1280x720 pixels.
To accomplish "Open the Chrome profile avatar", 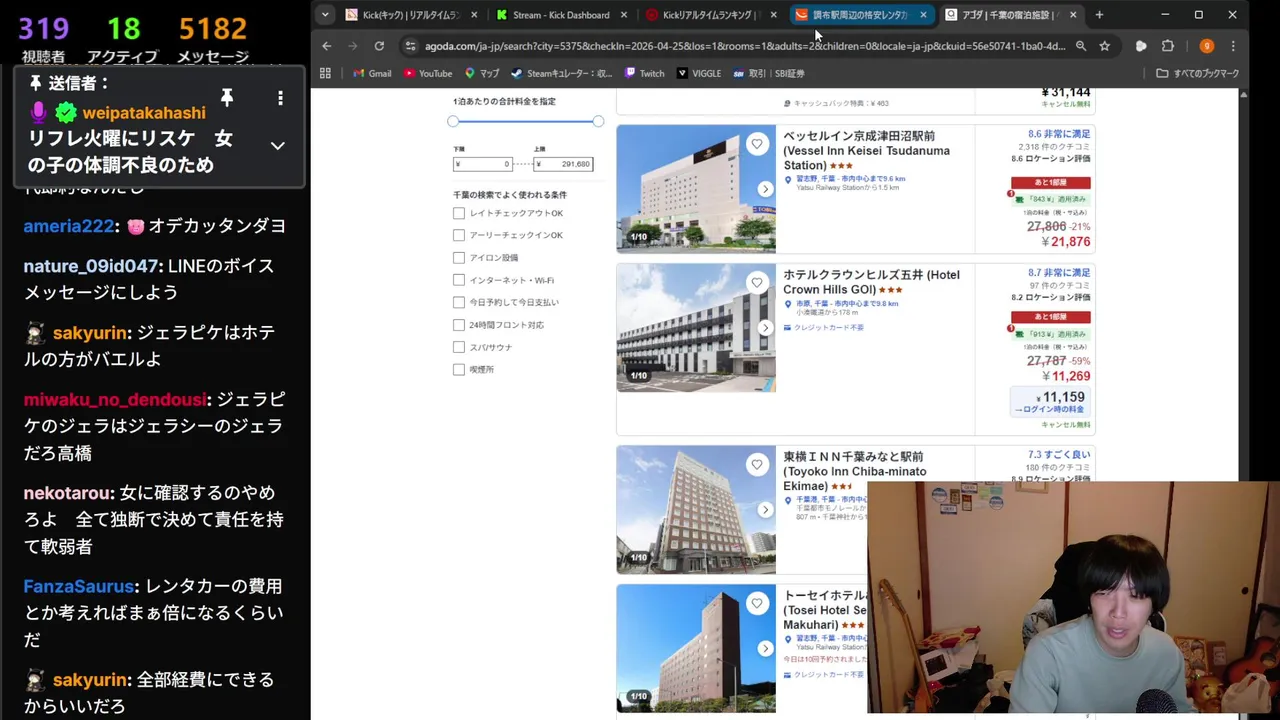I will coord(1207,46).
